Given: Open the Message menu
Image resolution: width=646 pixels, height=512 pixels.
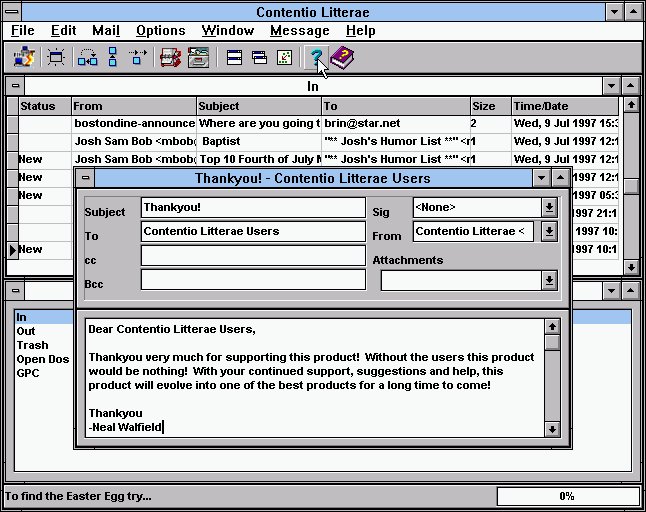Looking at the screenshot, I should (x=300, y=30).
